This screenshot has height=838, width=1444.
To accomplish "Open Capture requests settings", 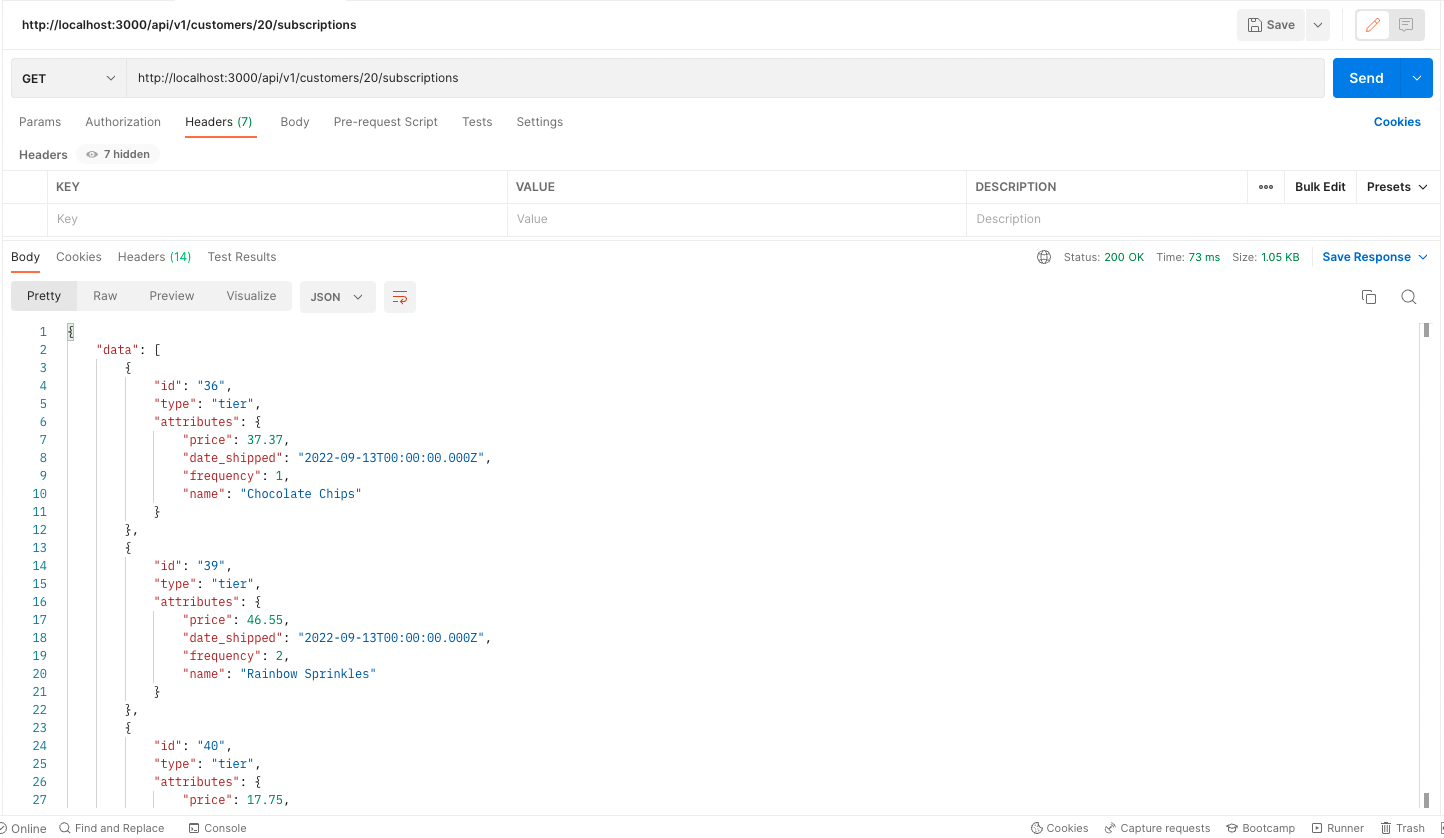I will 1156,828.
